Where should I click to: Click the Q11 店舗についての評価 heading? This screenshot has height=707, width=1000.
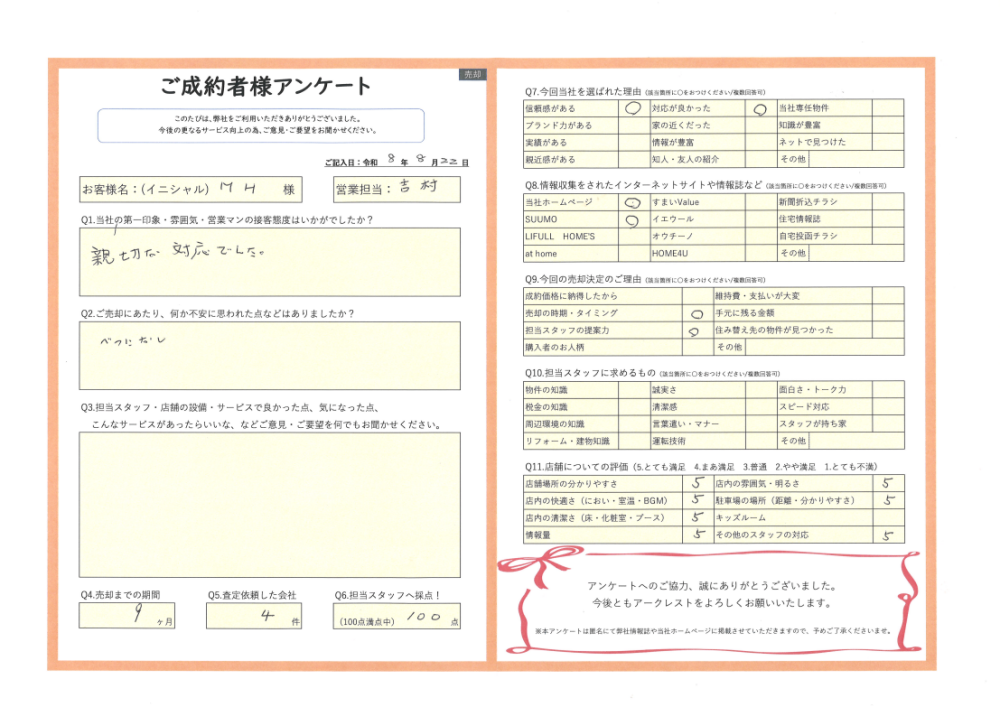(x=701, y=467)
